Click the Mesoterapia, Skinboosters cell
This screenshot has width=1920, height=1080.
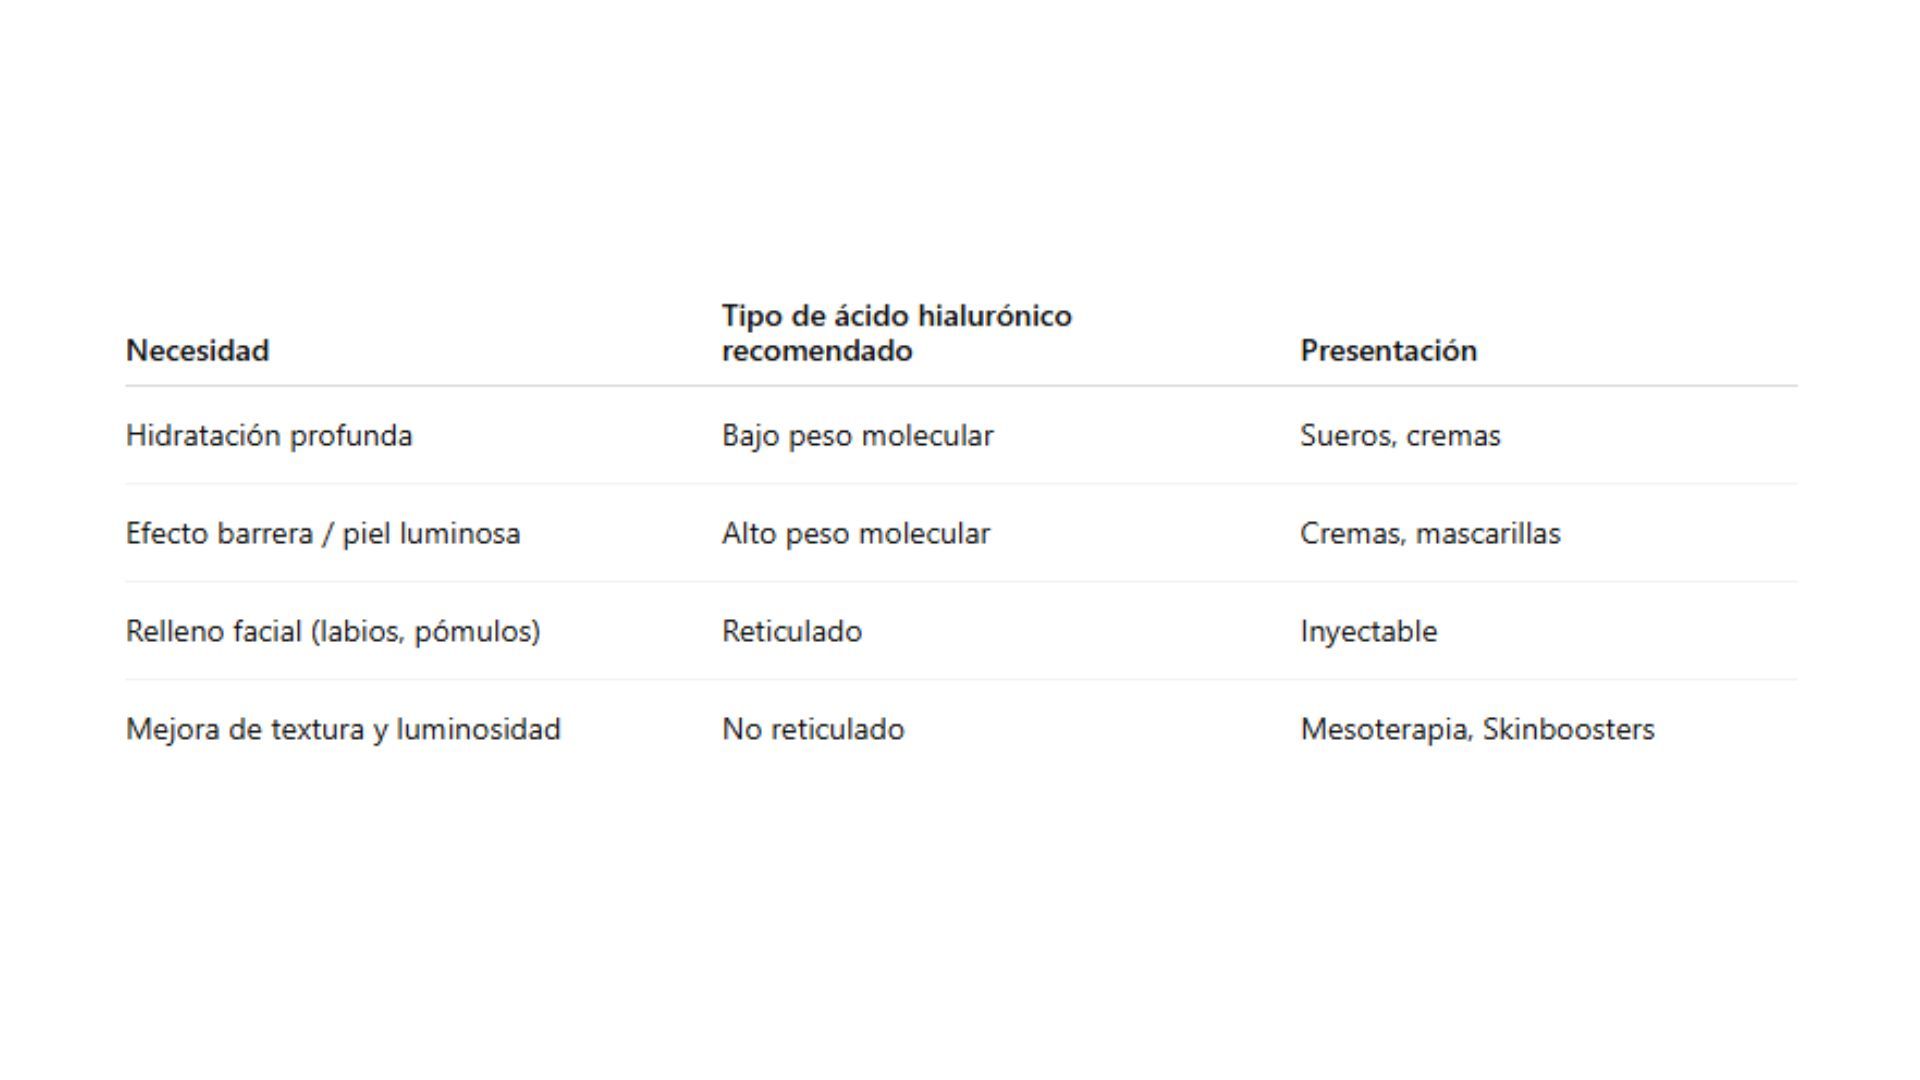[x=1477, y=730]
